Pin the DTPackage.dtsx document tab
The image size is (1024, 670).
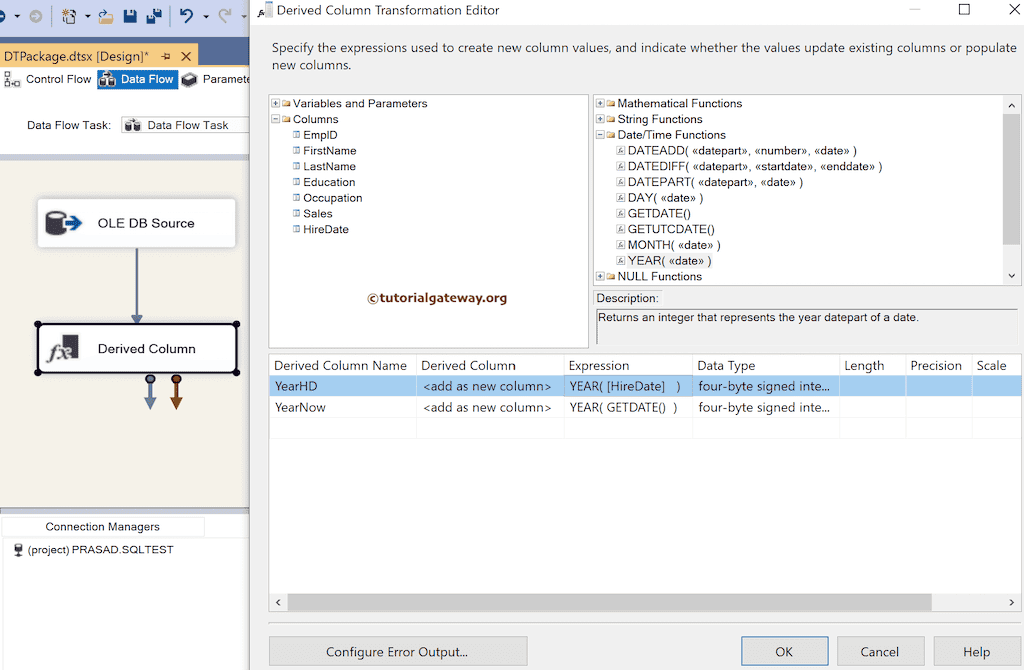click(168, 56)
